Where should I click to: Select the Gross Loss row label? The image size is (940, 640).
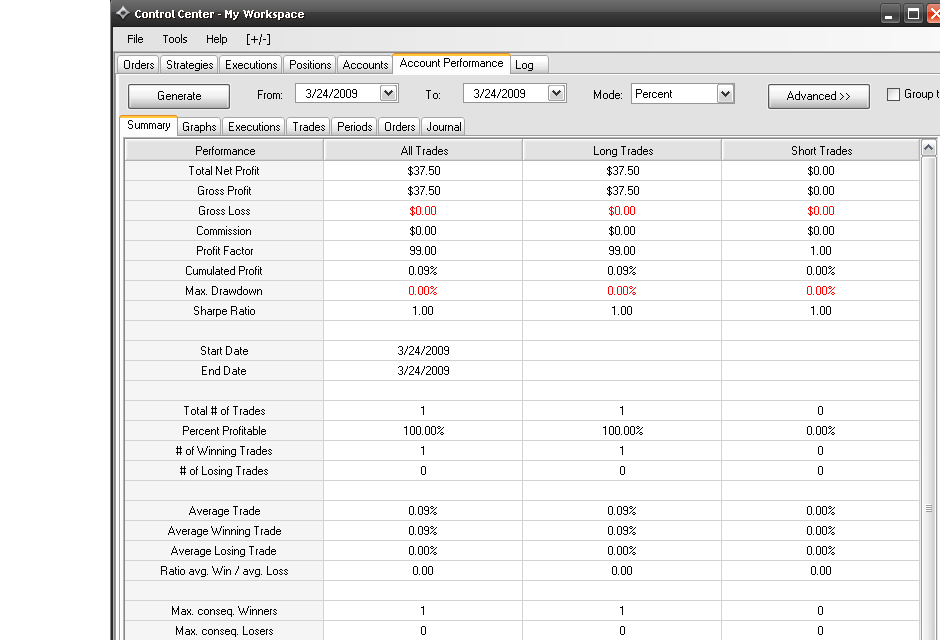[224, 211]
